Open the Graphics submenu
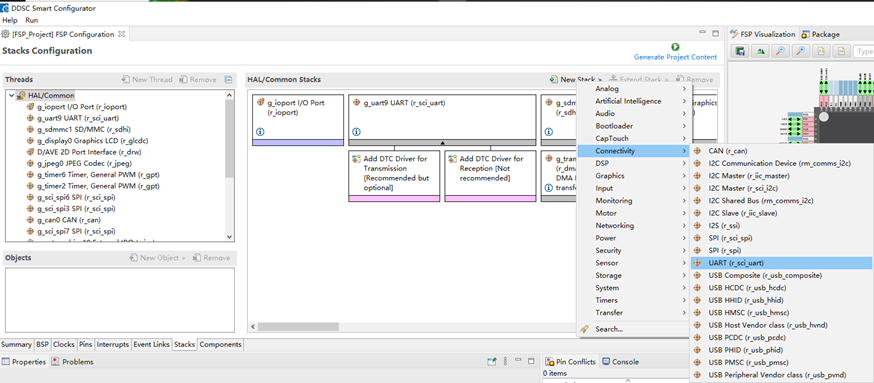This screenshot has width=874, height=383. pos(634,176)
